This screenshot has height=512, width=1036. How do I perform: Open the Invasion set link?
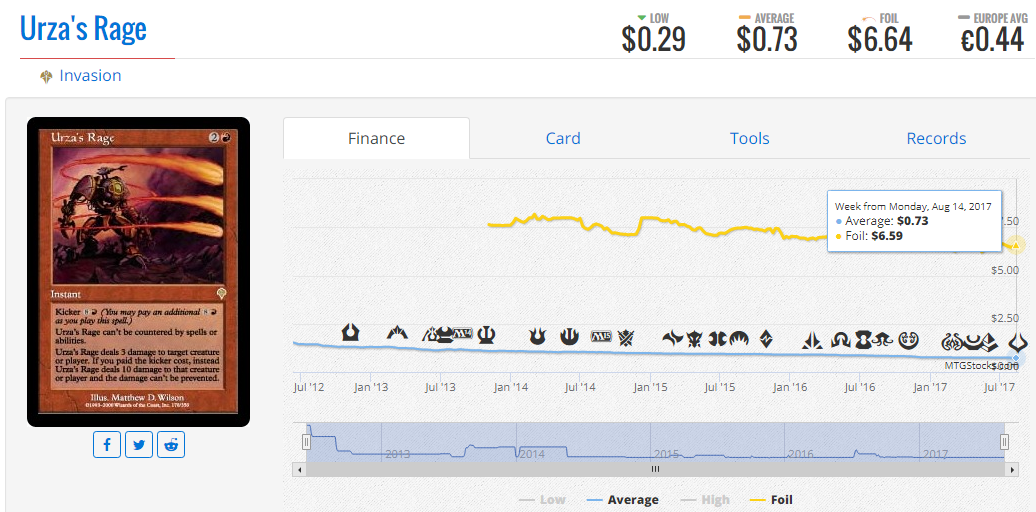(91, 75)
